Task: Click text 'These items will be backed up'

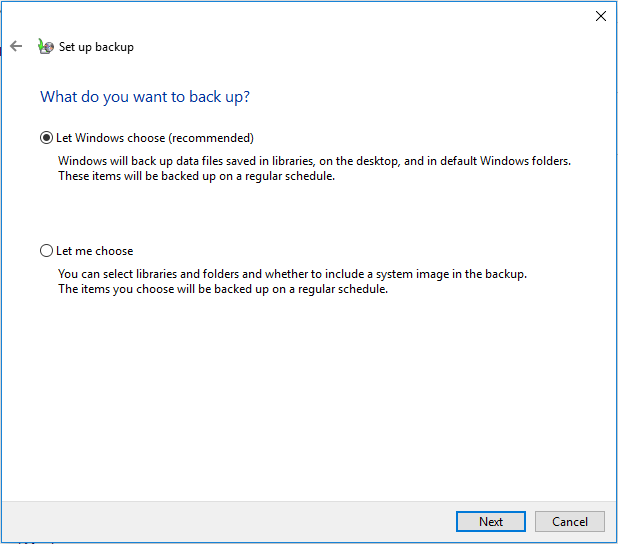Action: coord(135,176)
